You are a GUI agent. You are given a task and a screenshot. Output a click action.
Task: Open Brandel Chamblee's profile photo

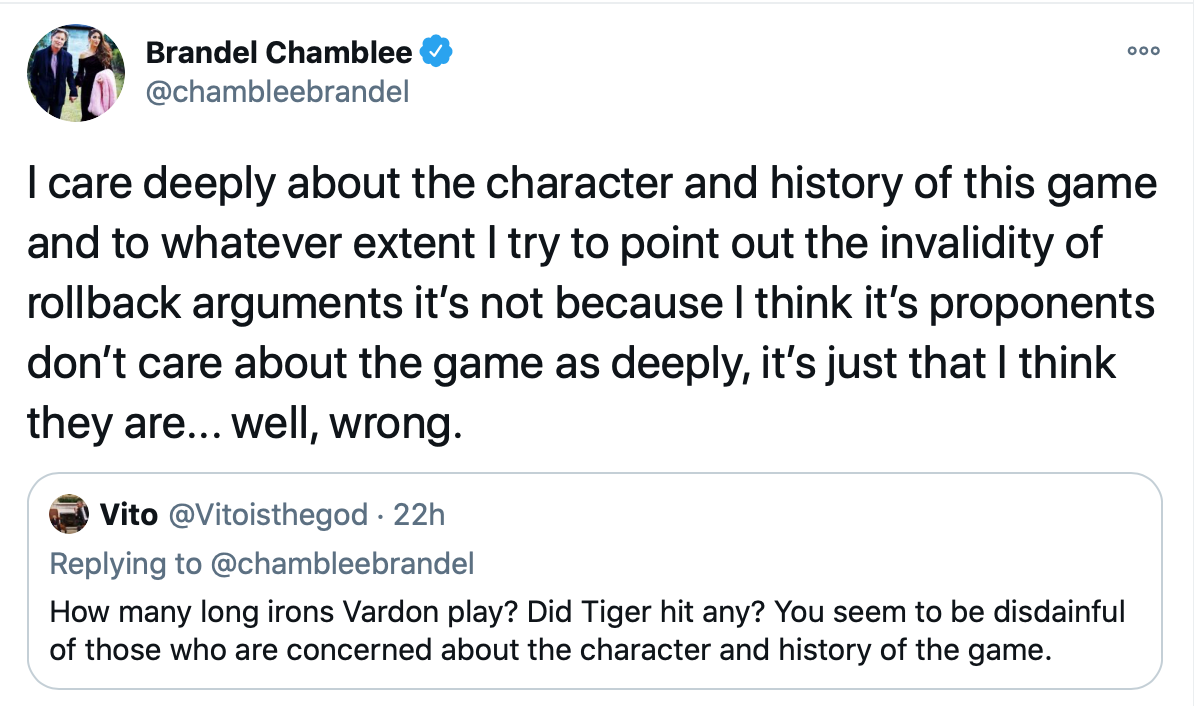point(75,72)
